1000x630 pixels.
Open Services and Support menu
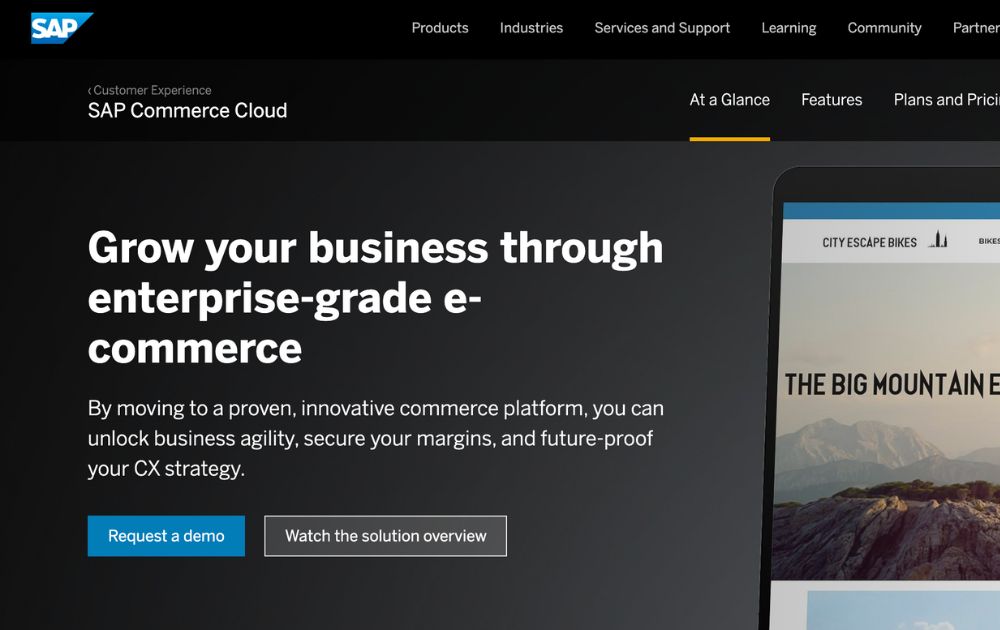coord(662,28)
